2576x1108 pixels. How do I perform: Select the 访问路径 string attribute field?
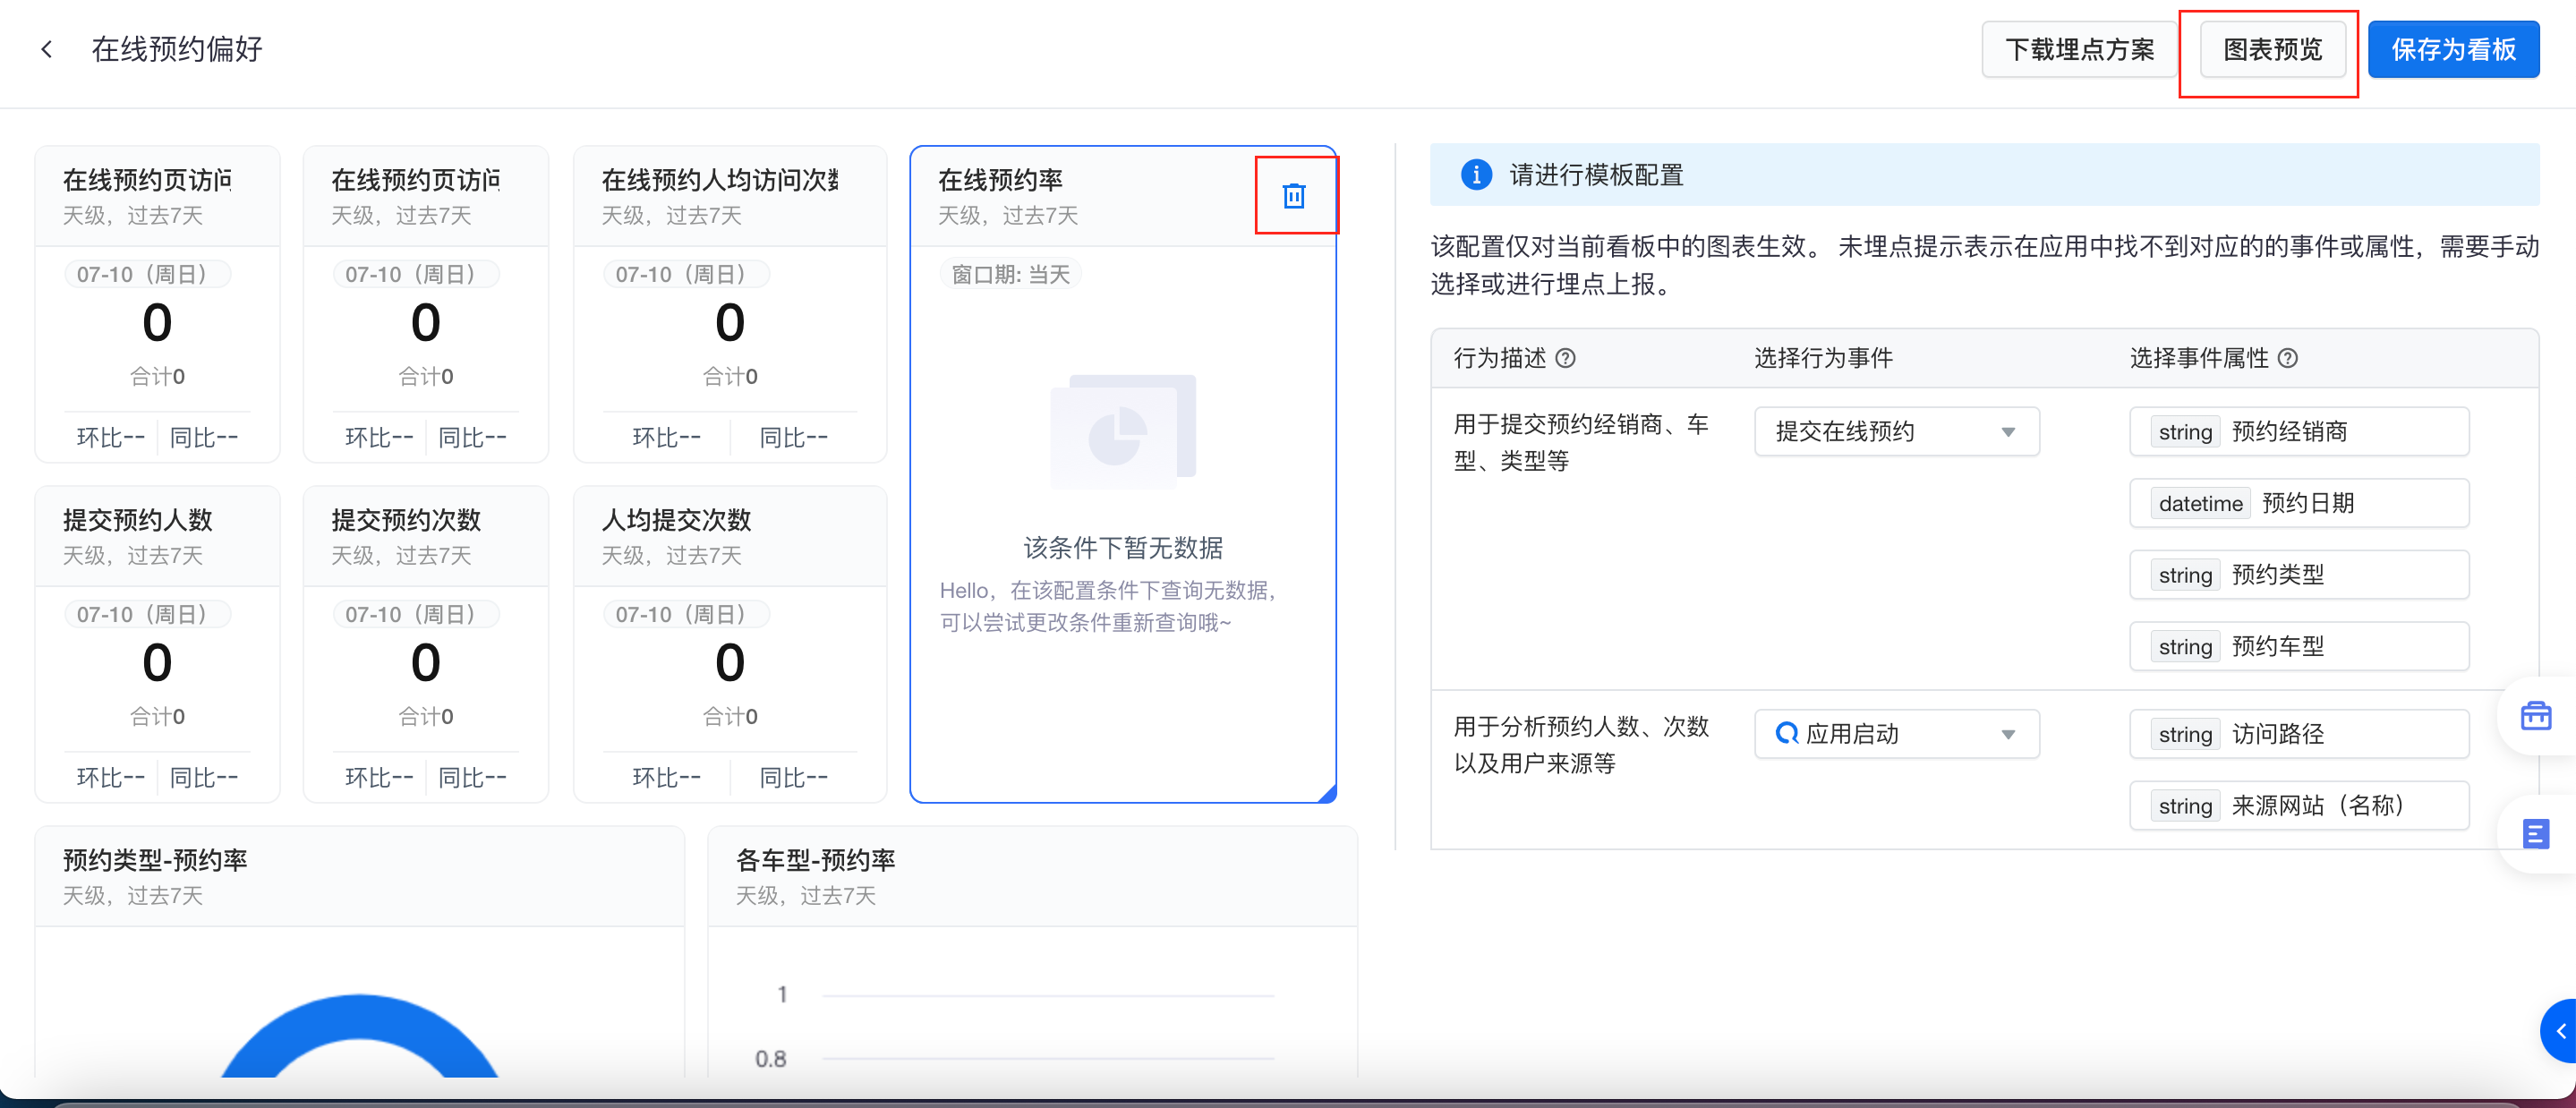click(x=2298, y=734)
